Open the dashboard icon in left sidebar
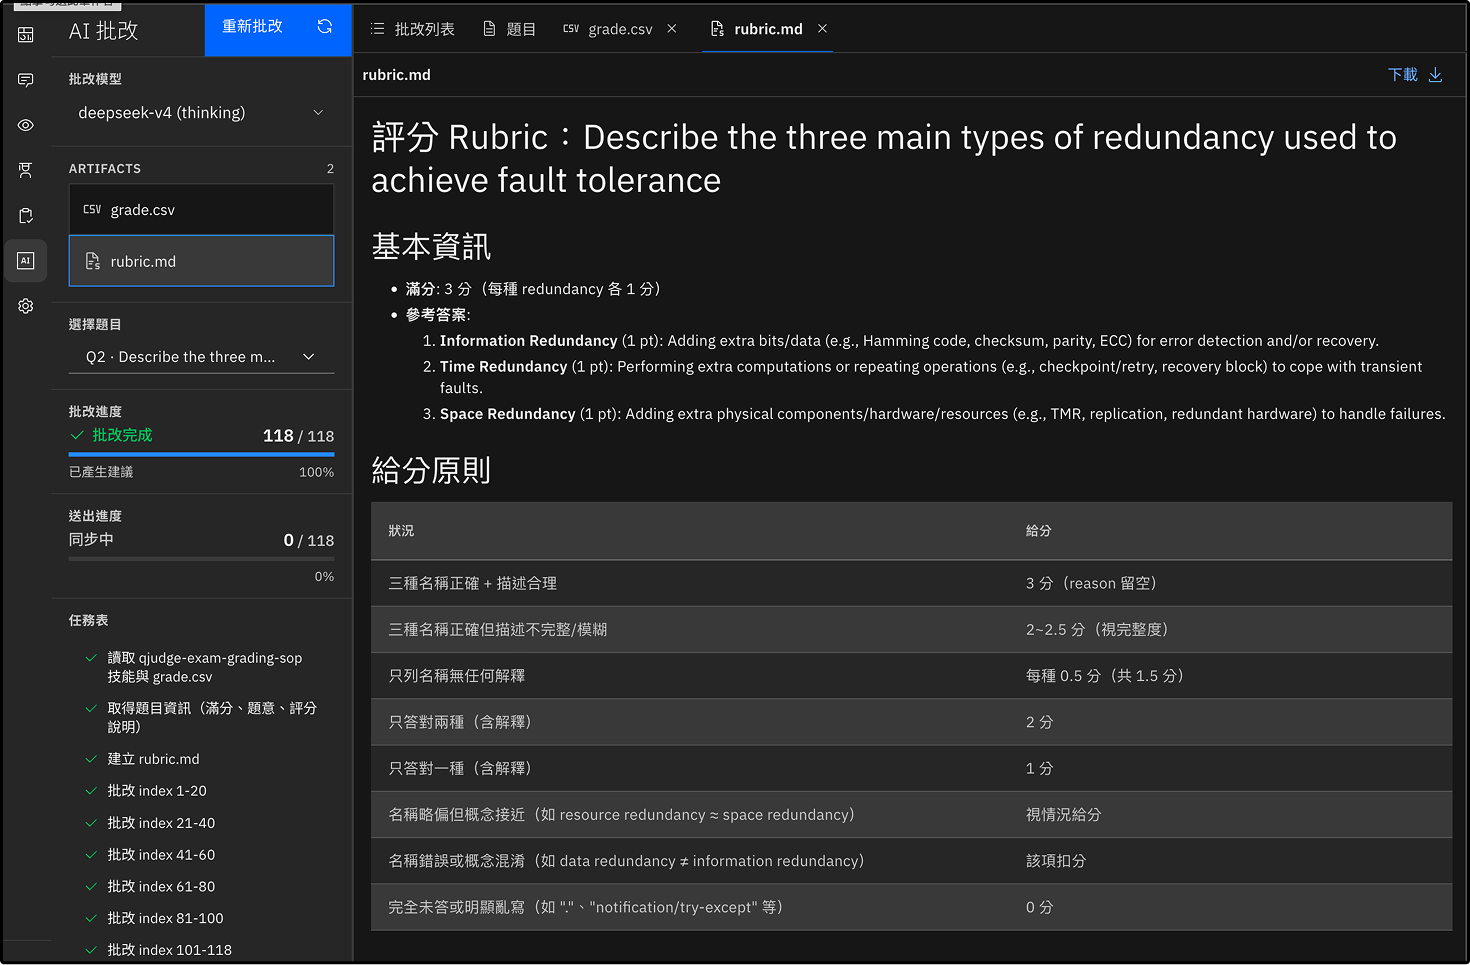This screenshot has height=965, width=1470. coord(26,35)
